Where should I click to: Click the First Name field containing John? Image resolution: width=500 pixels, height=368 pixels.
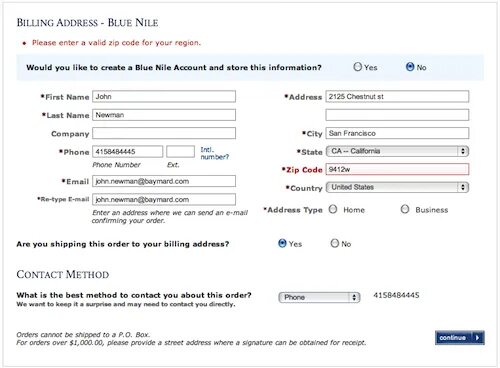click(164, 97)
